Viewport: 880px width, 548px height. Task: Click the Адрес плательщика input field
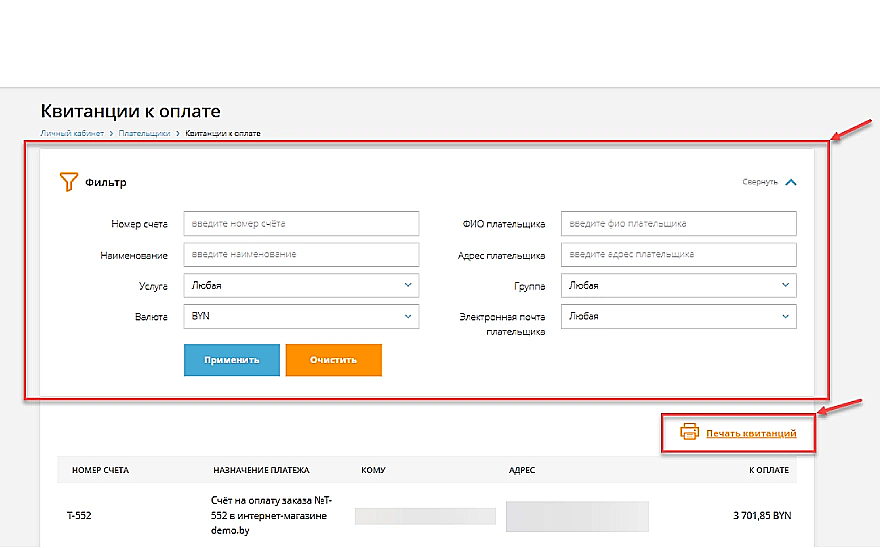click(x=679, y=255)
